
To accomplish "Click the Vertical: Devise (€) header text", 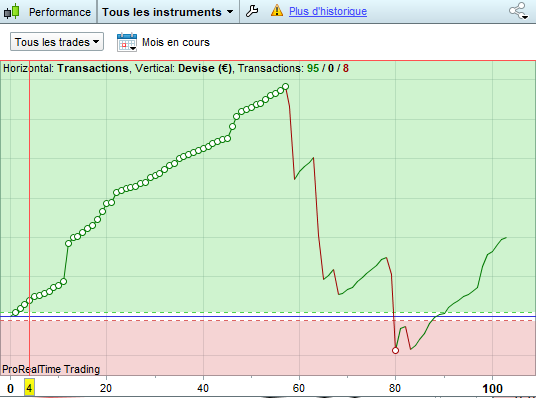I will (183, 68).
